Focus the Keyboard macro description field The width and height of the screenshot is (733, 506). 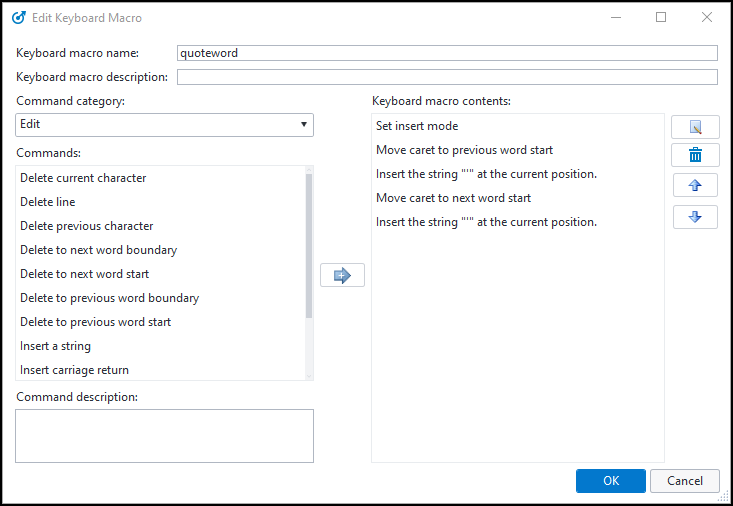(x=447, y=77)
